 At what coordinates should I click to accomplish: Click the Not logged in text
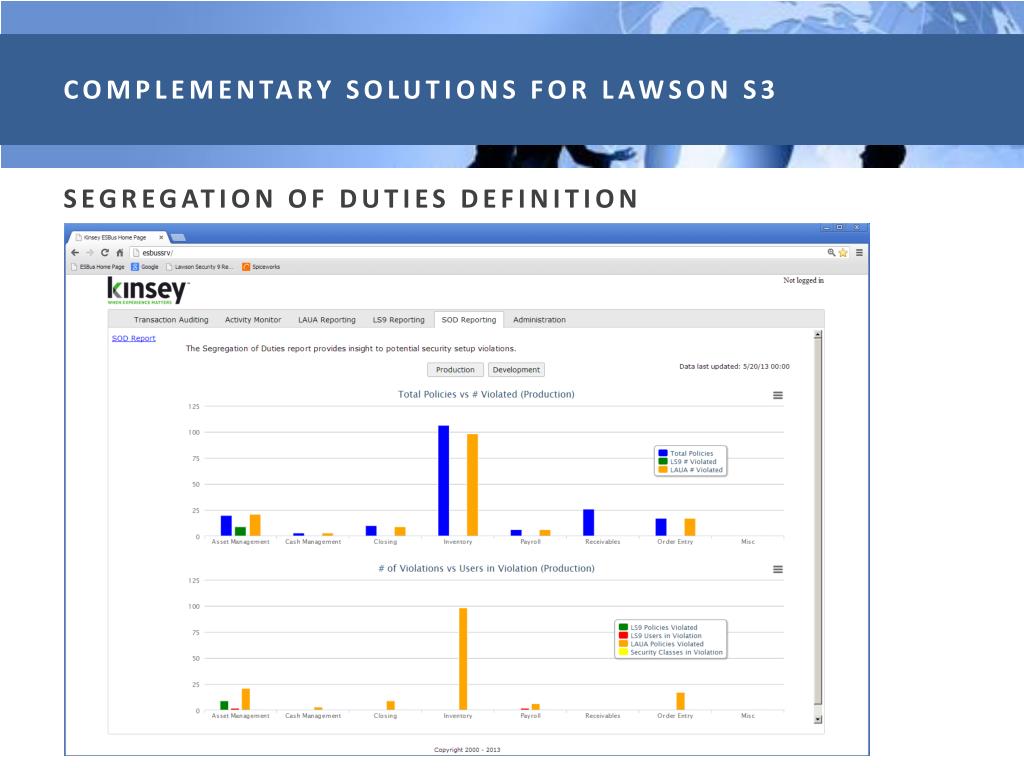(803, 281)
